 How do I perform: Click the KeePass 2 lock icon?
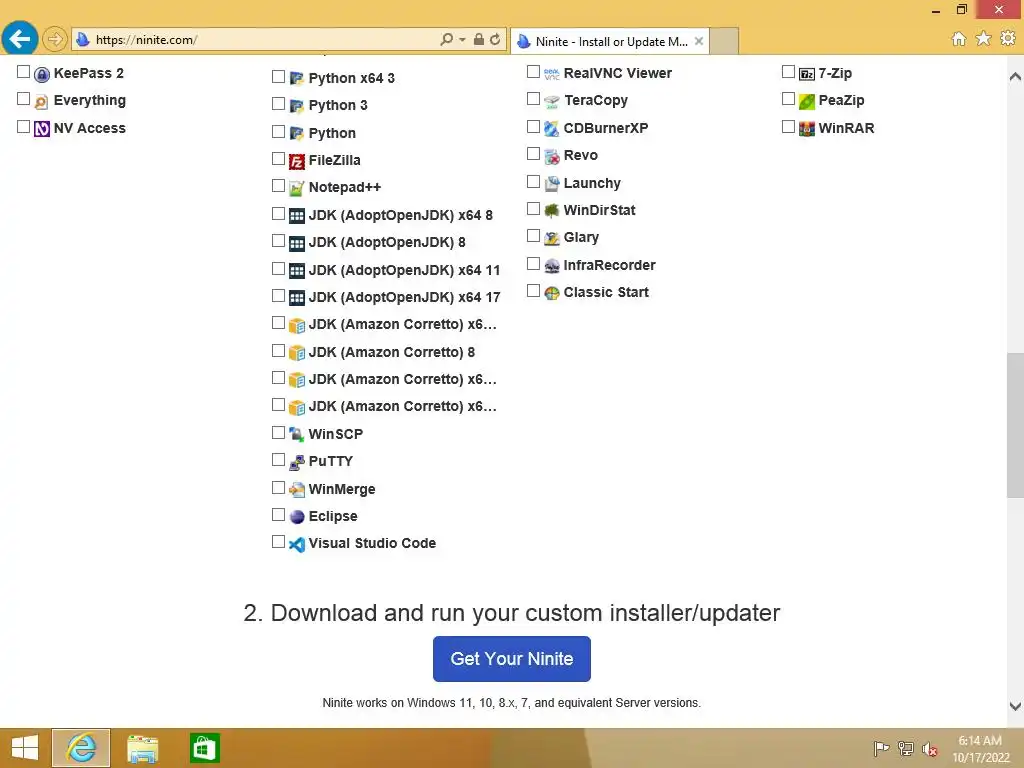click(42, 74)
